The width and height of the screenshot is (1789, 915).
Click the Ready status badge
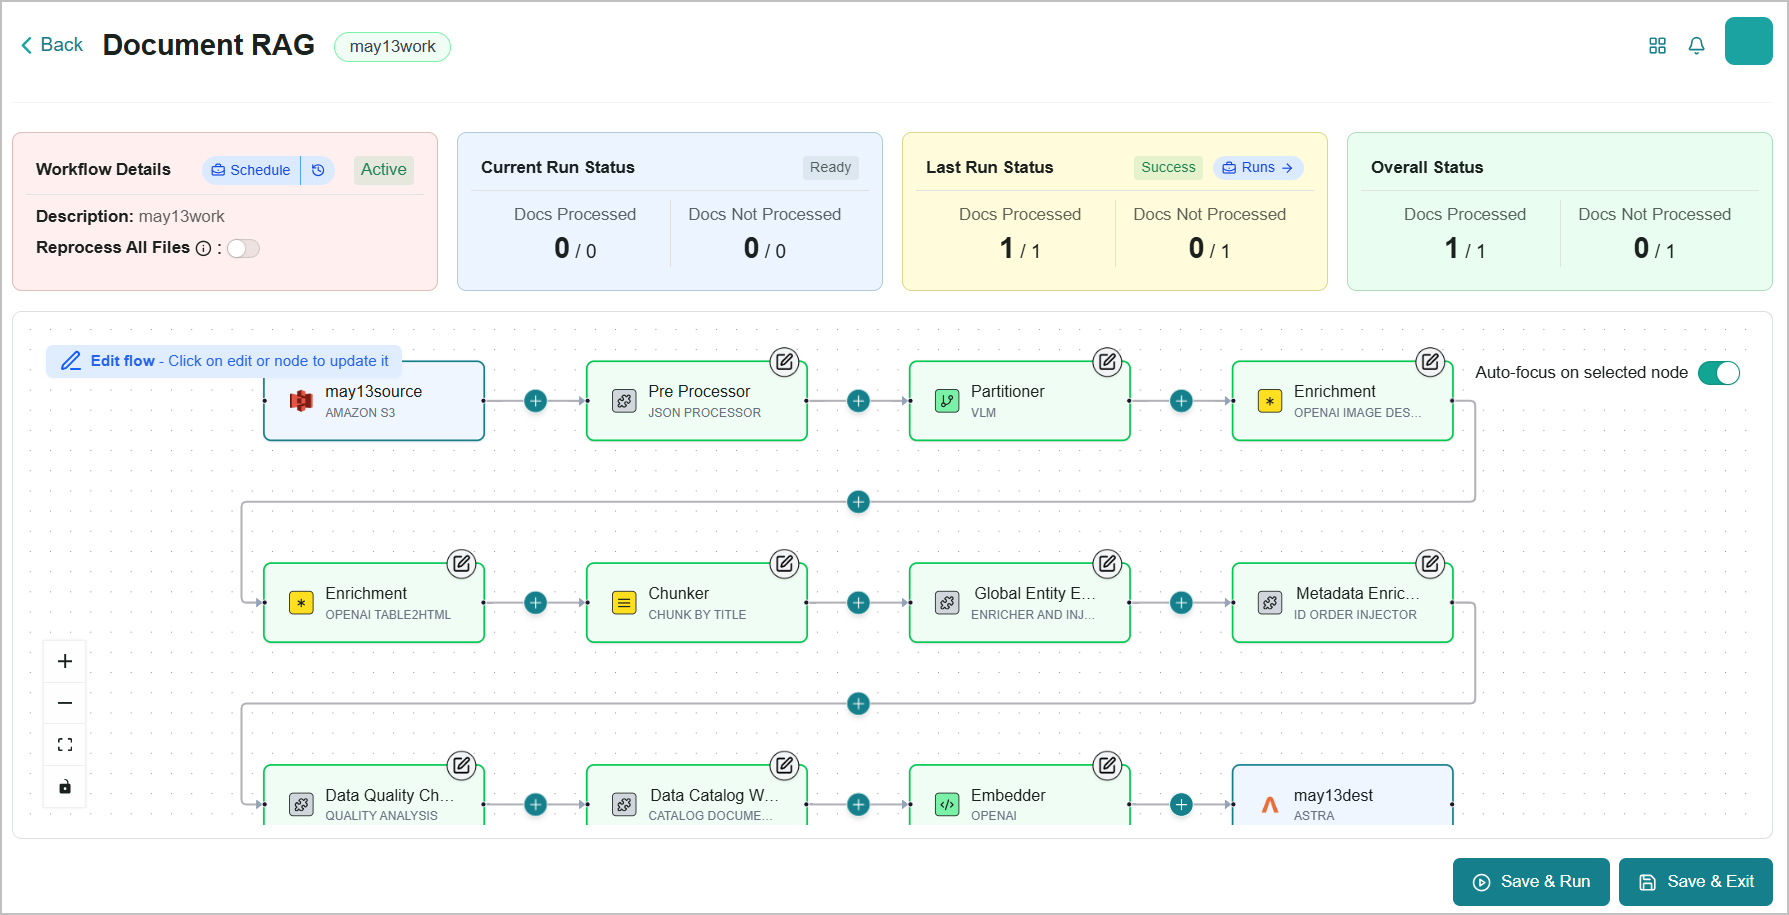830,168
